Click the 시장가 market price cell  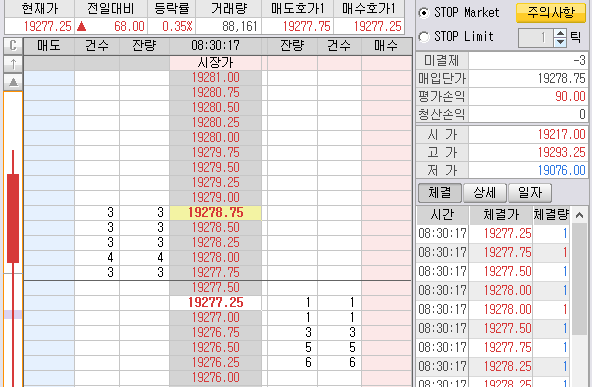pos(215,63)
